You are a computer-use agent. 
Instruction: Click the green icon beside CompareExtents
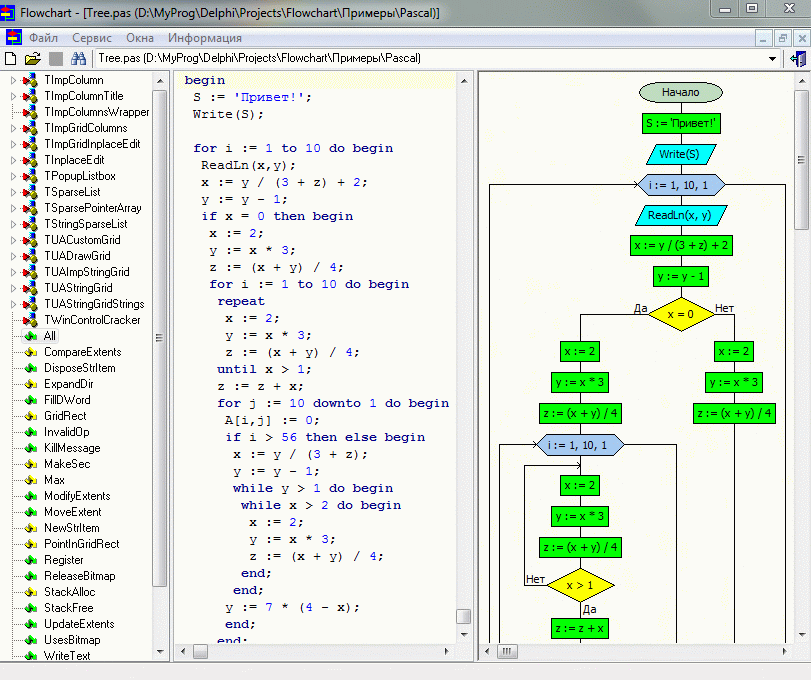(x=30, y=352)
